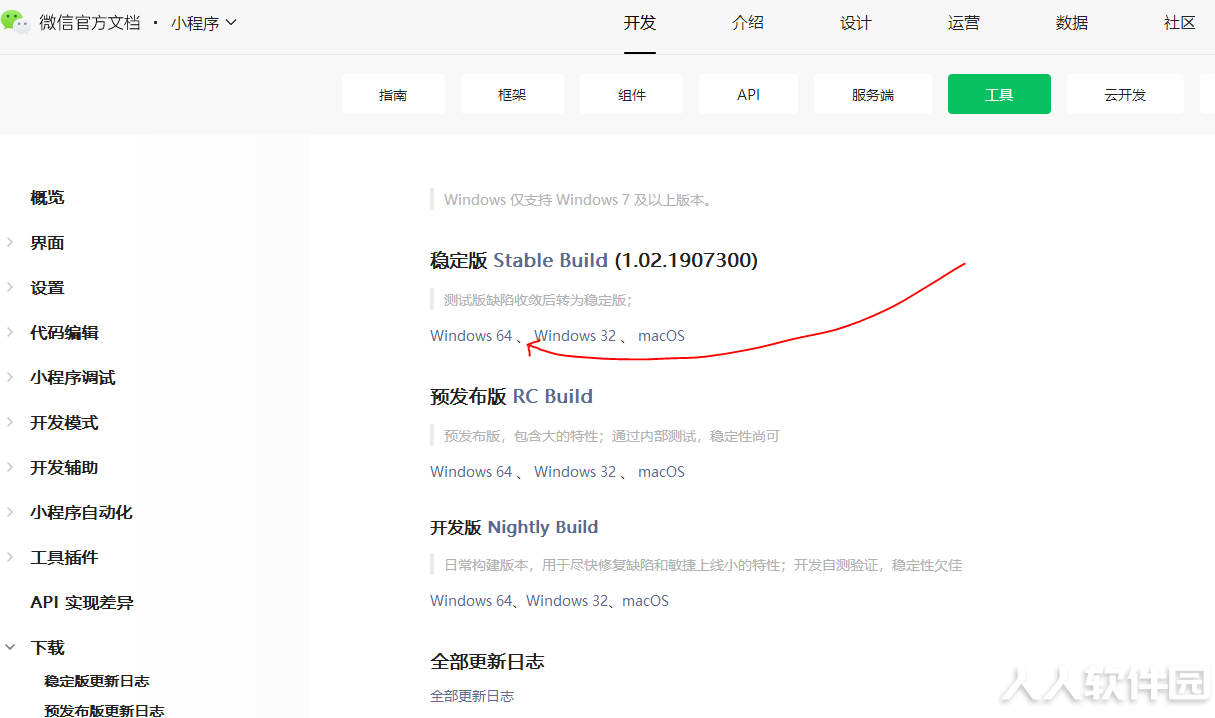
Task: Expand the 设置 sidebar chevron
Action: 10,287
